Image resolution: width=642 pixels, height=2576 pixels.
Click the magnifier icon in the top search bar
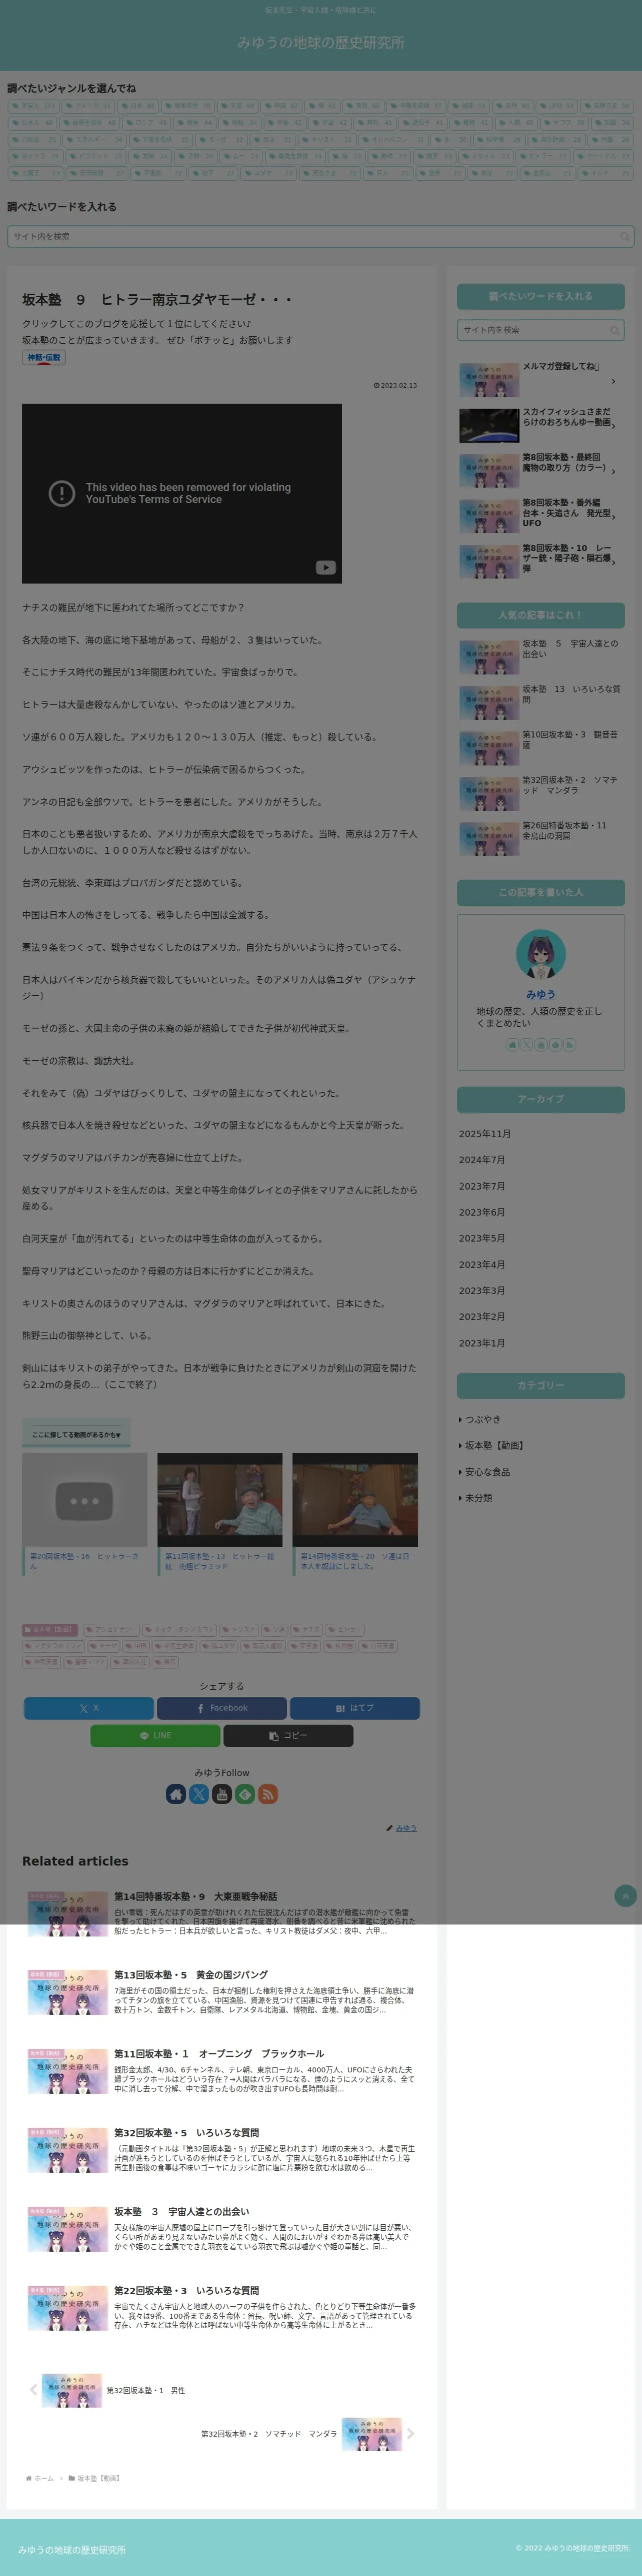coord(625,237)
